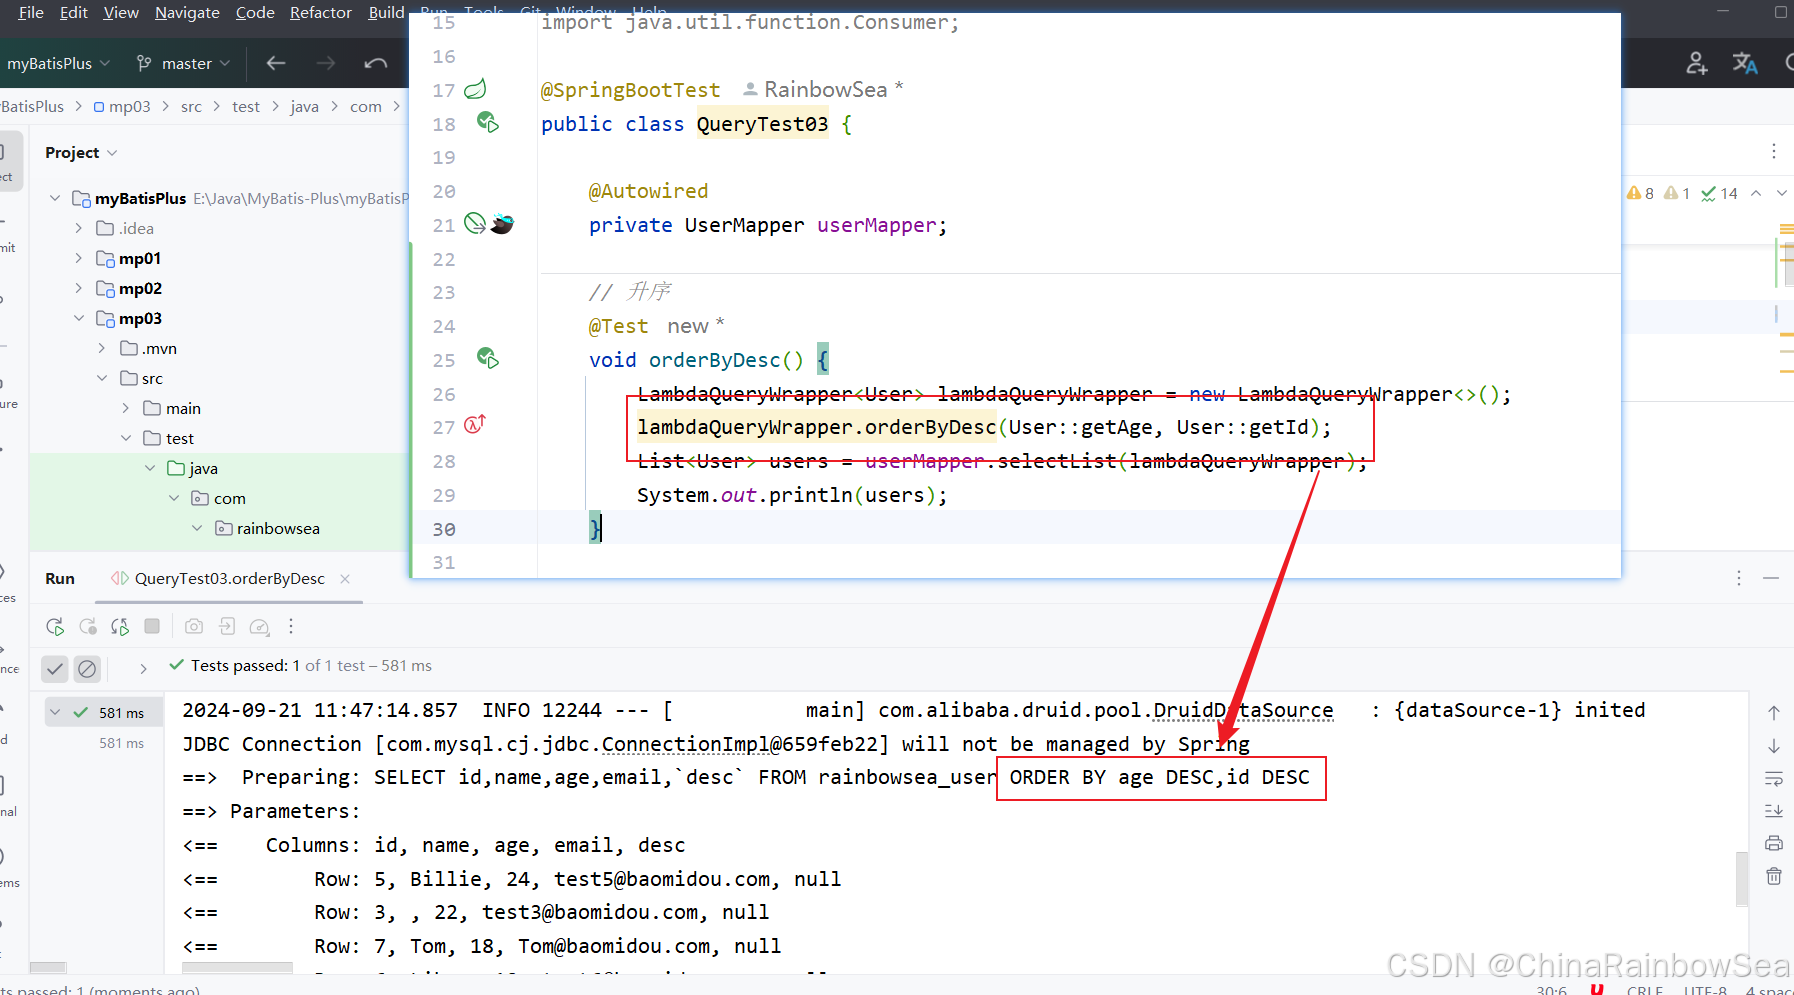1794x995 pixels.
Task: Click chevron left of Tests passed text
Action: tap(143, 668)
